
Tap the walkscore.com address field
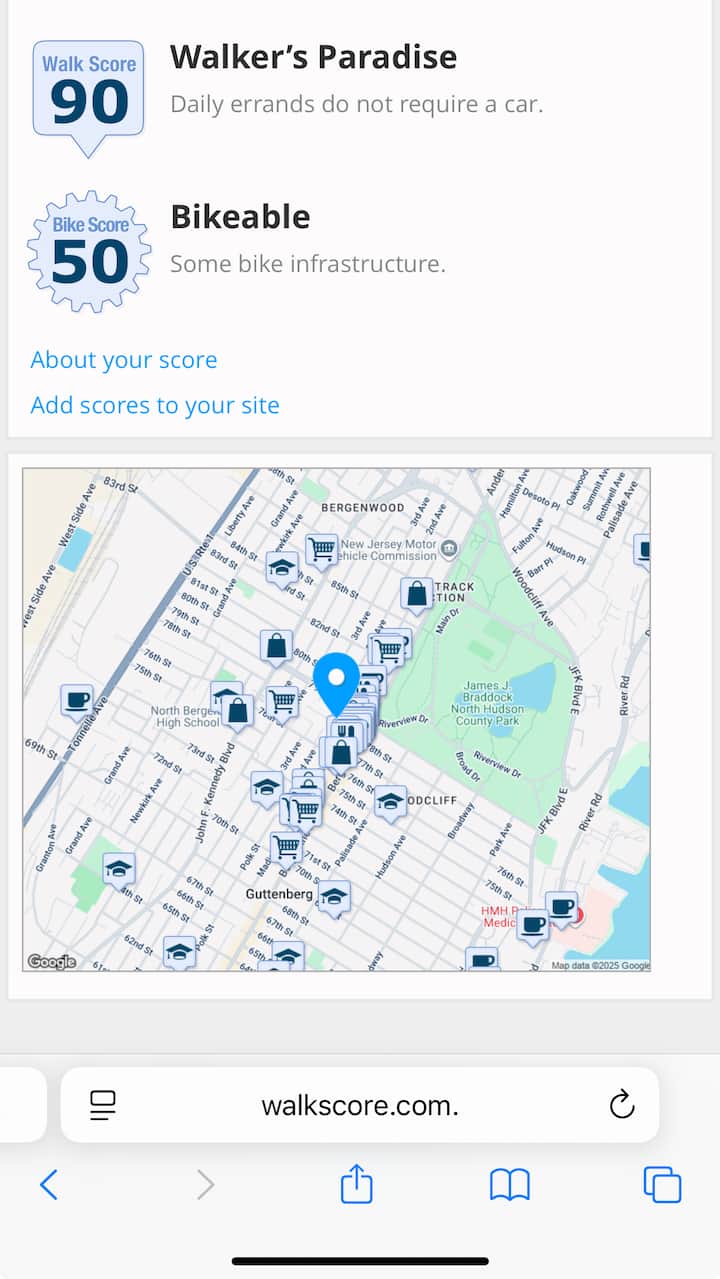[360, 1105]
